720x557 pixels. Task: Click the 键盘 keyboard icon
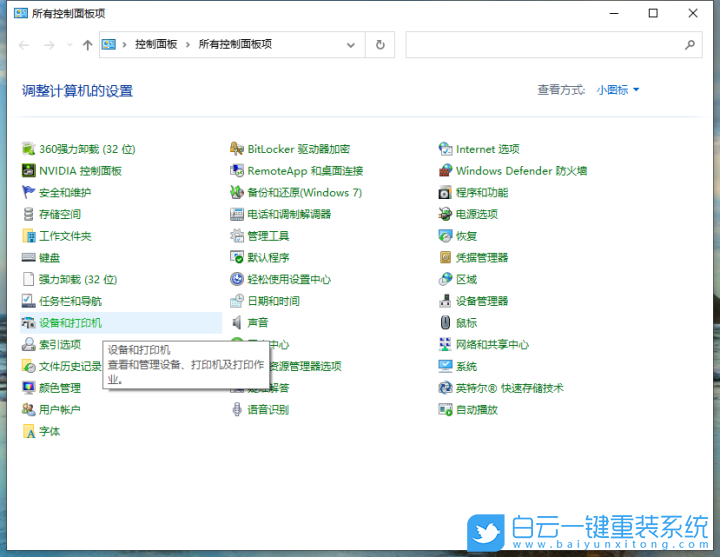[28, 258]
